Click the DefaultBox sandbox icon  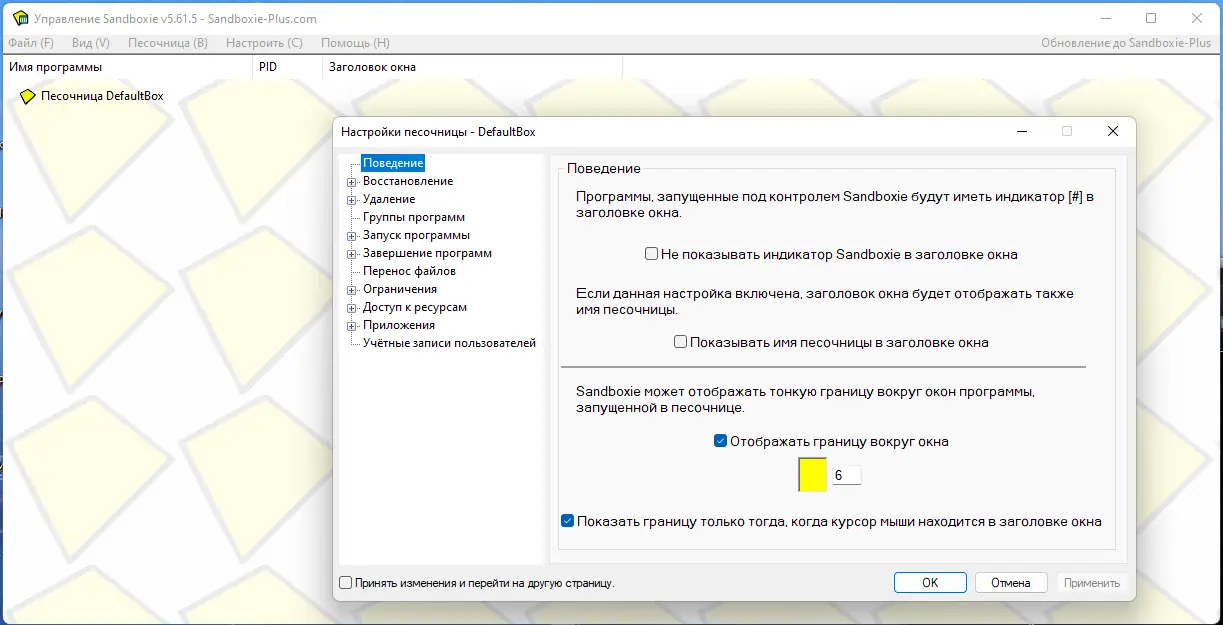point(30,95)
